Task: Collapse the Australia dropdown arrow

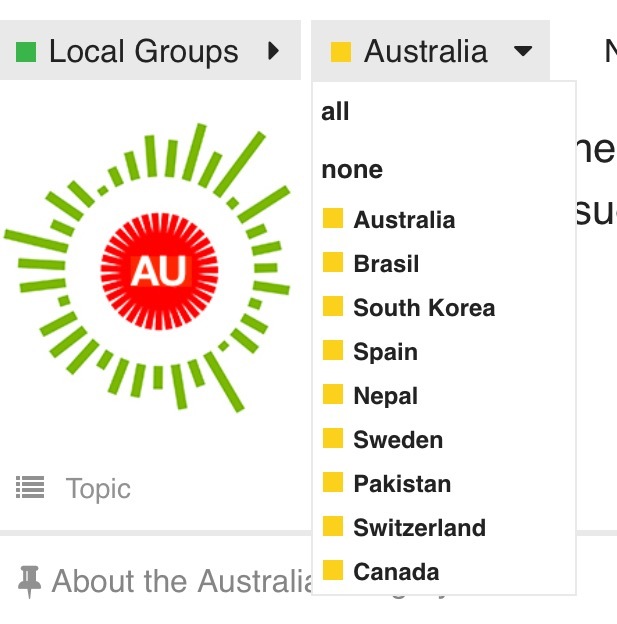Action: [x=523, y=51]
